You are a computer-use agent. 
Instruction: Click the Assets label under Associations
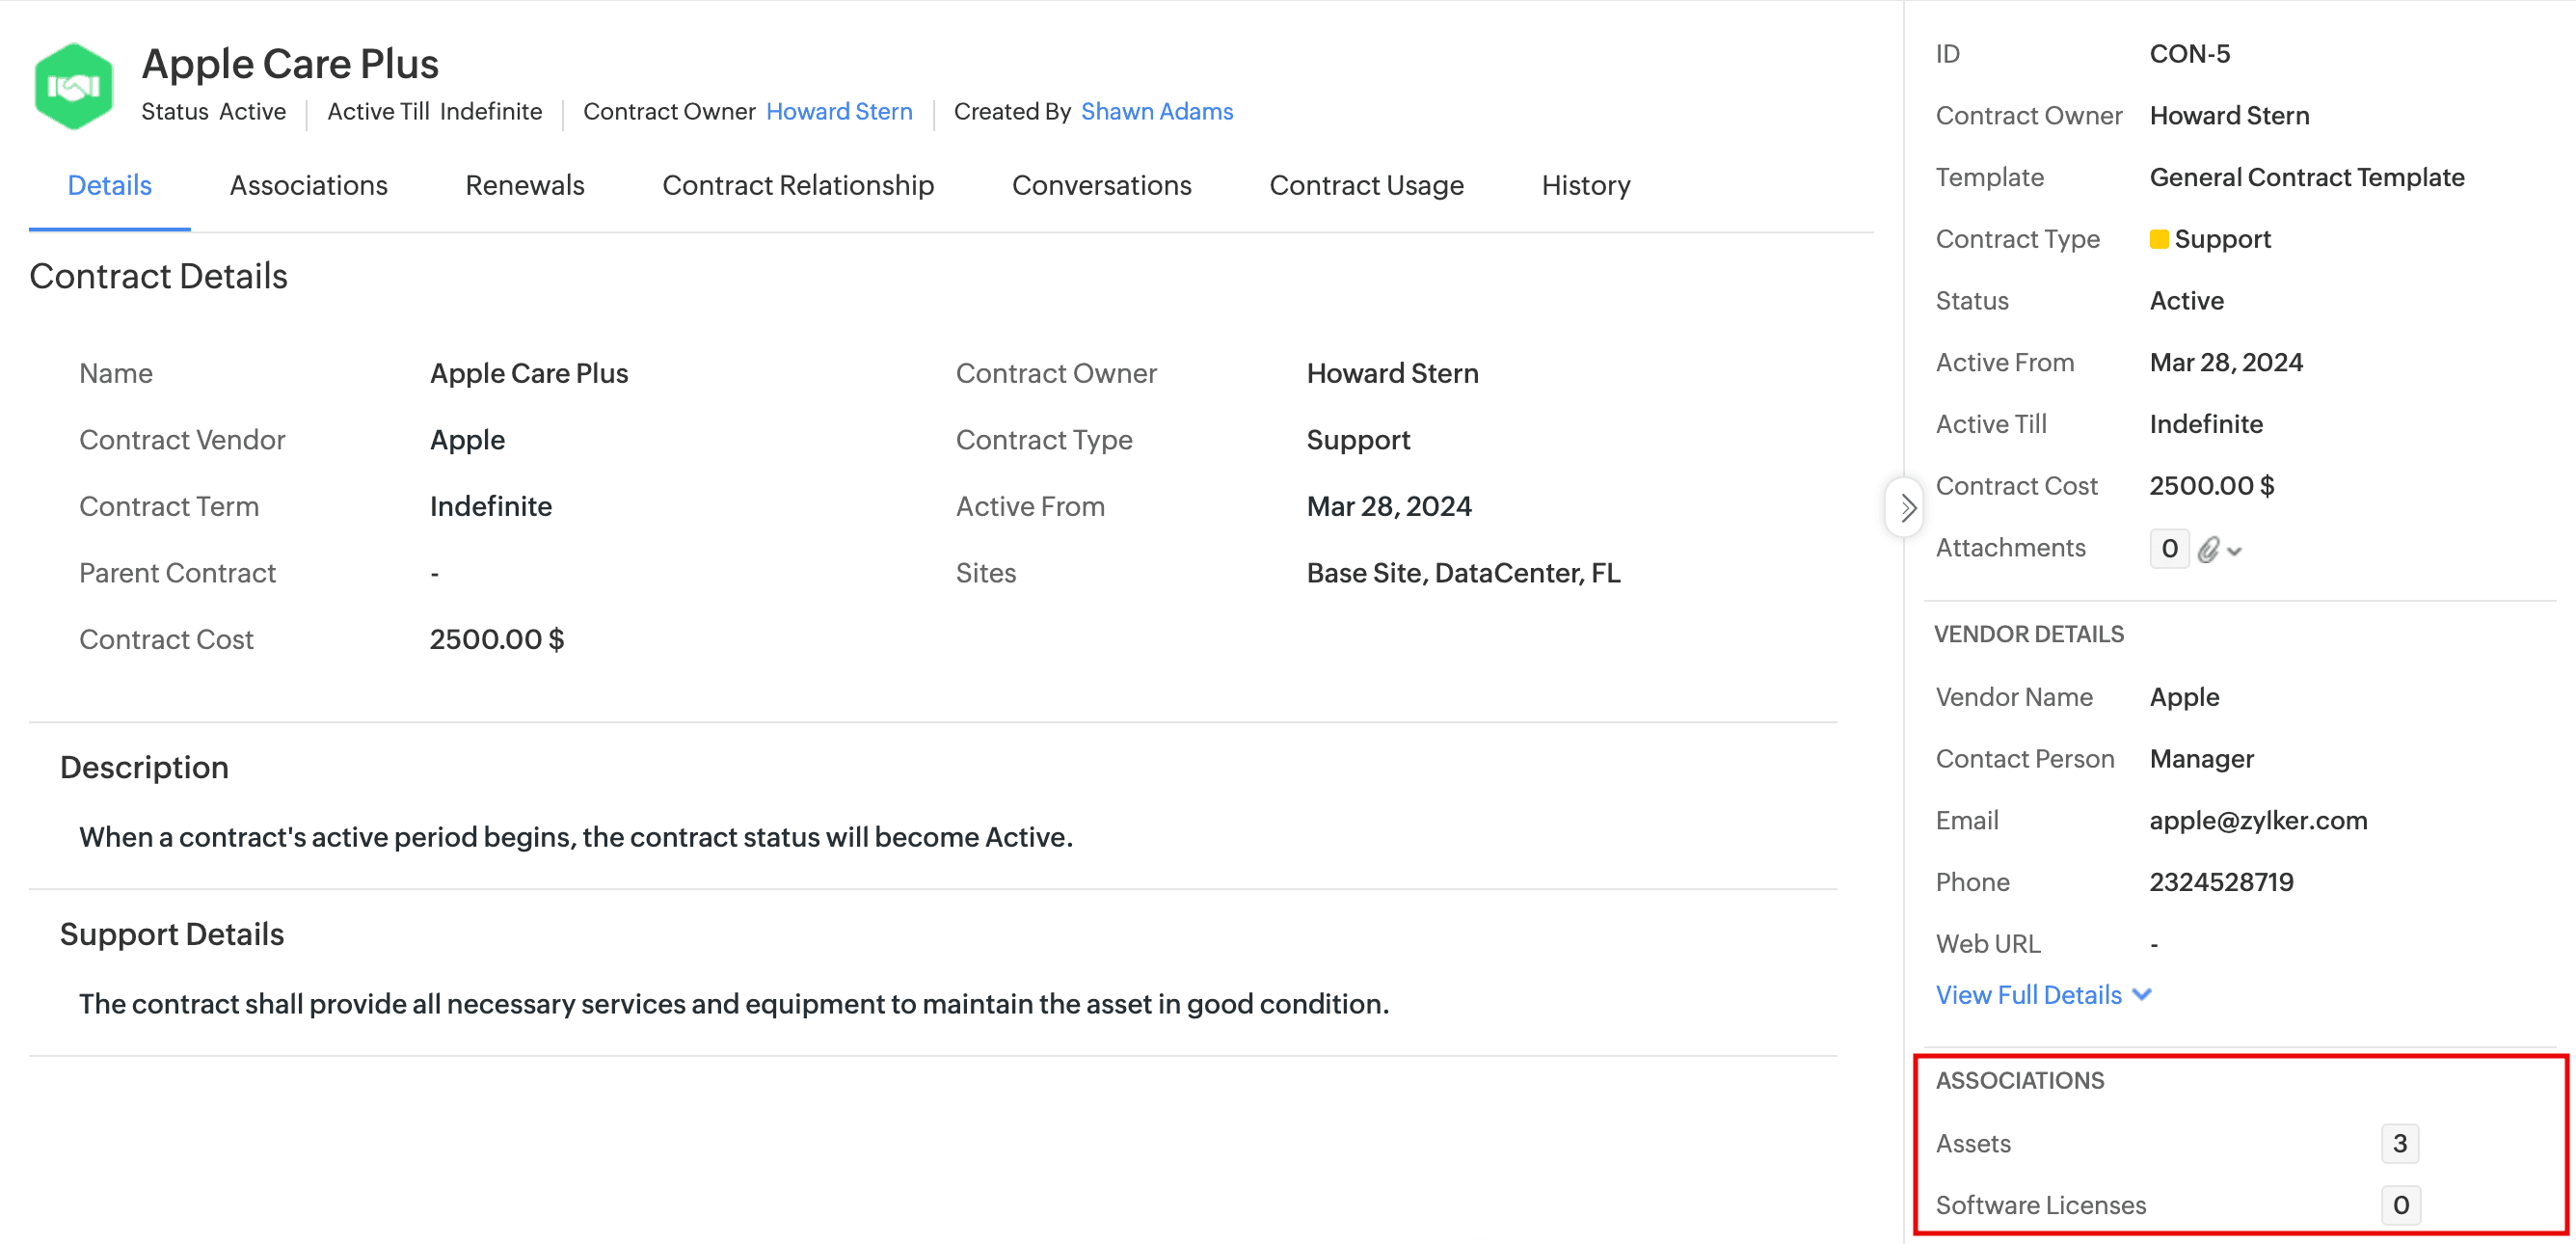1973,1143
